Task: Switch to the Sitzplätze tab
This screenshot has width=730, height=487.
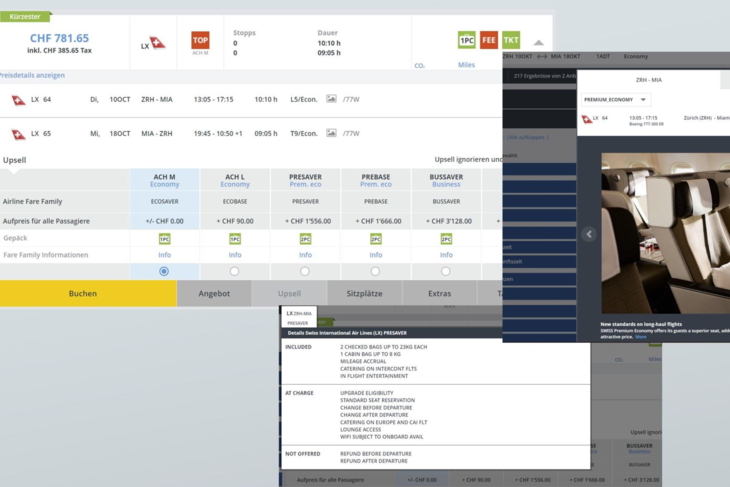Action: pos(365,294)
